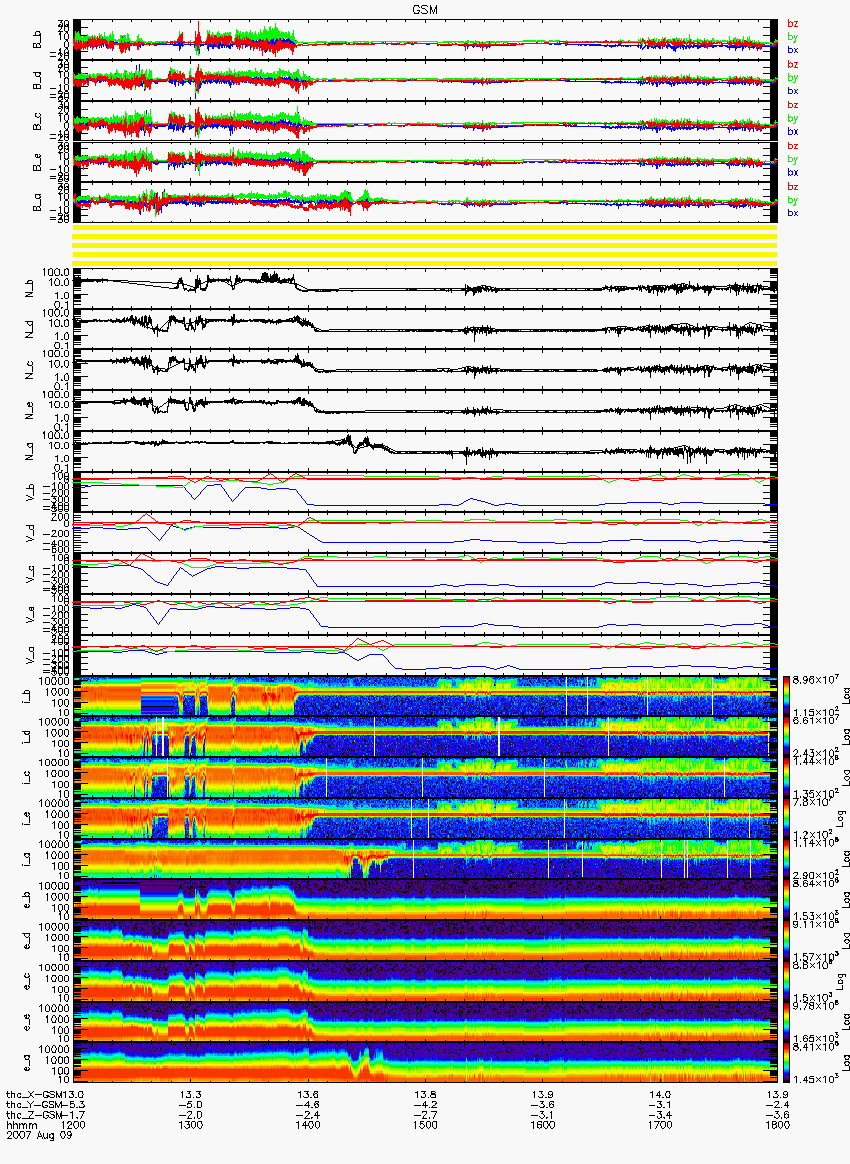Select the B_c magnetic field panel label

(x=36, y=122)
